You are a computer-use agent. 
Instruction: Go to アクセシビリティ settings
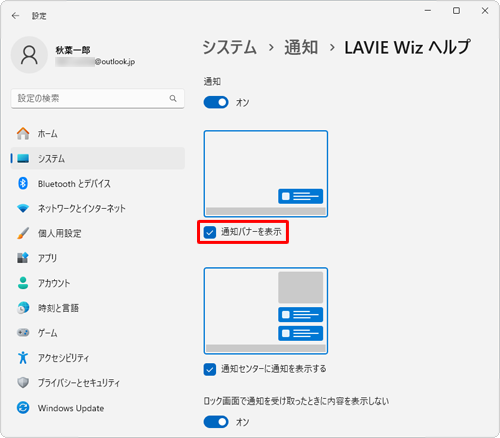[98, 358]
